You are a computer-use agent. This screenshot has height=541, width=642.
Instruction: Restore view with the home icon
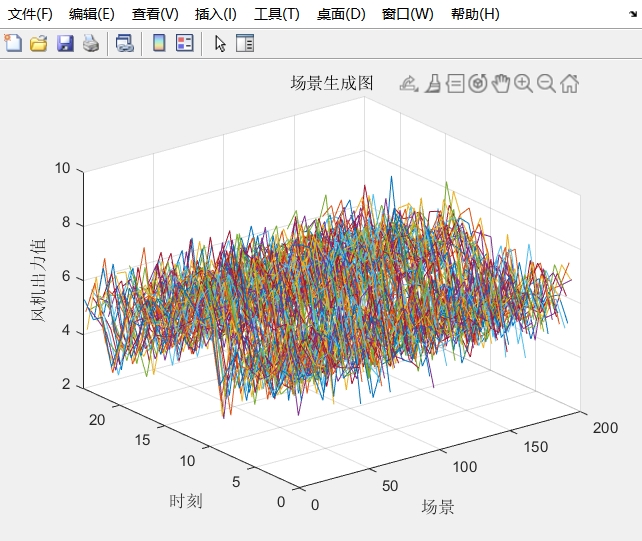pos(569,84)
